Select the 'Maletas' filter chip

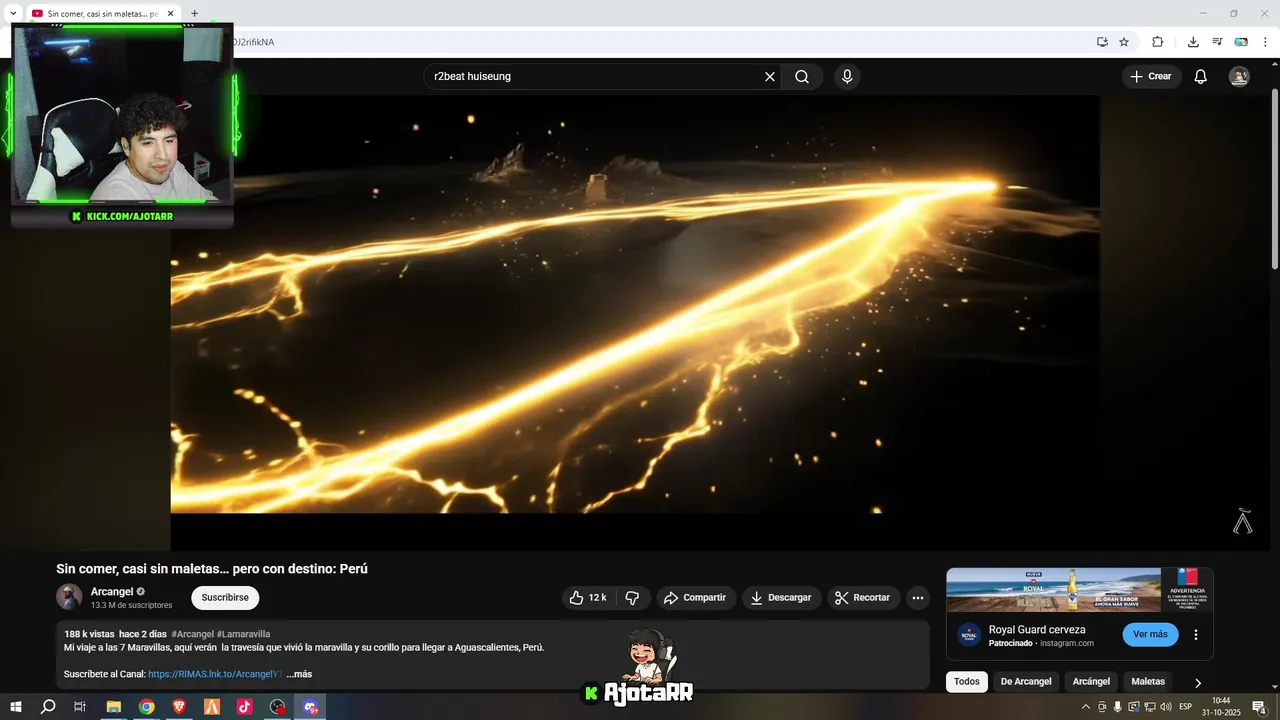(1148, 682)
